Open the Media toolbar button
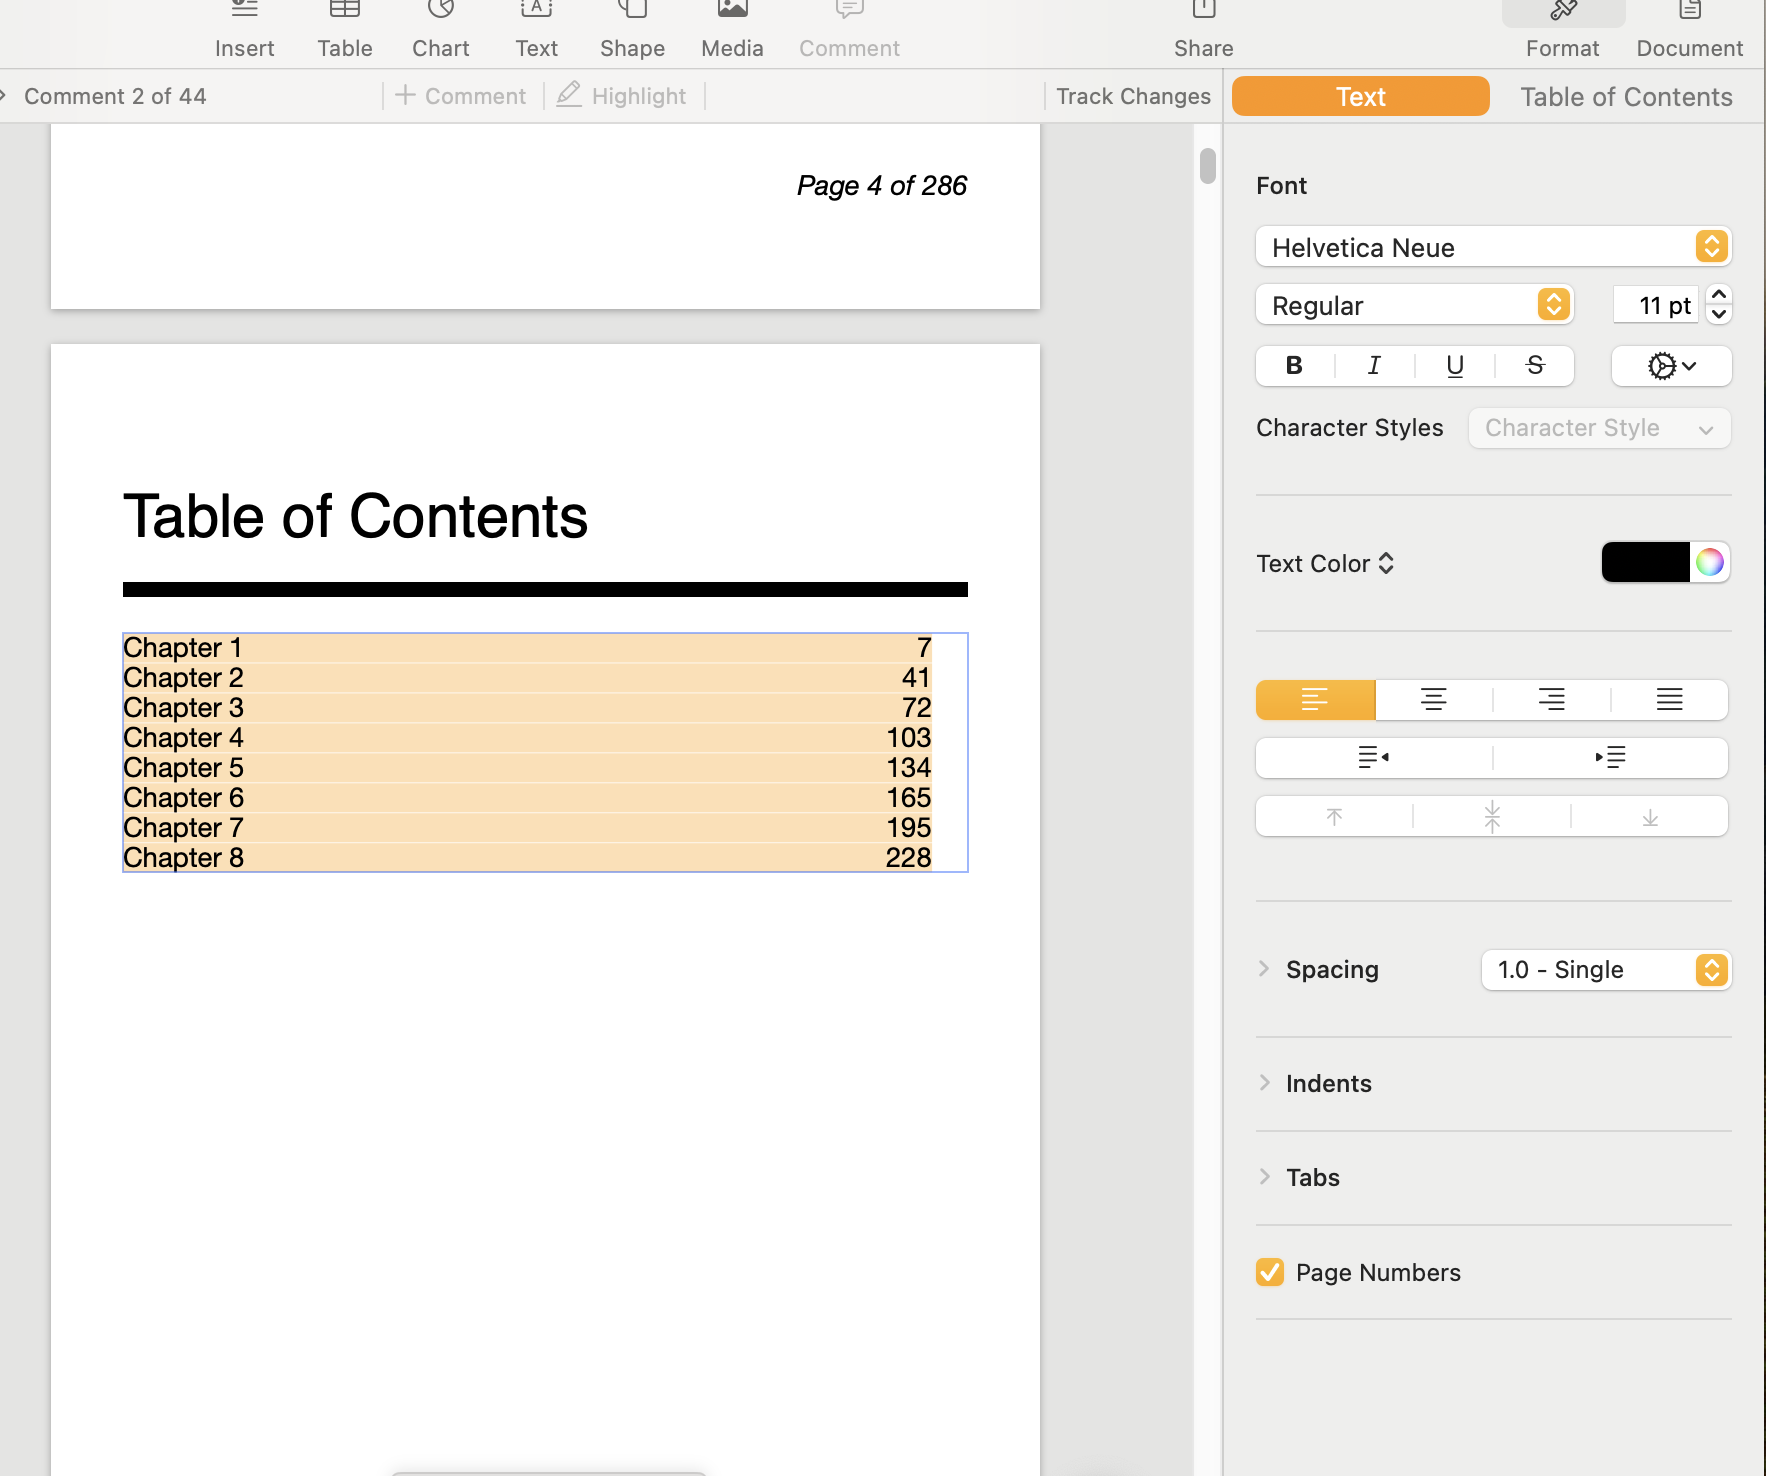This screenshot has width=1766, height=1476. tap(732, 31)
